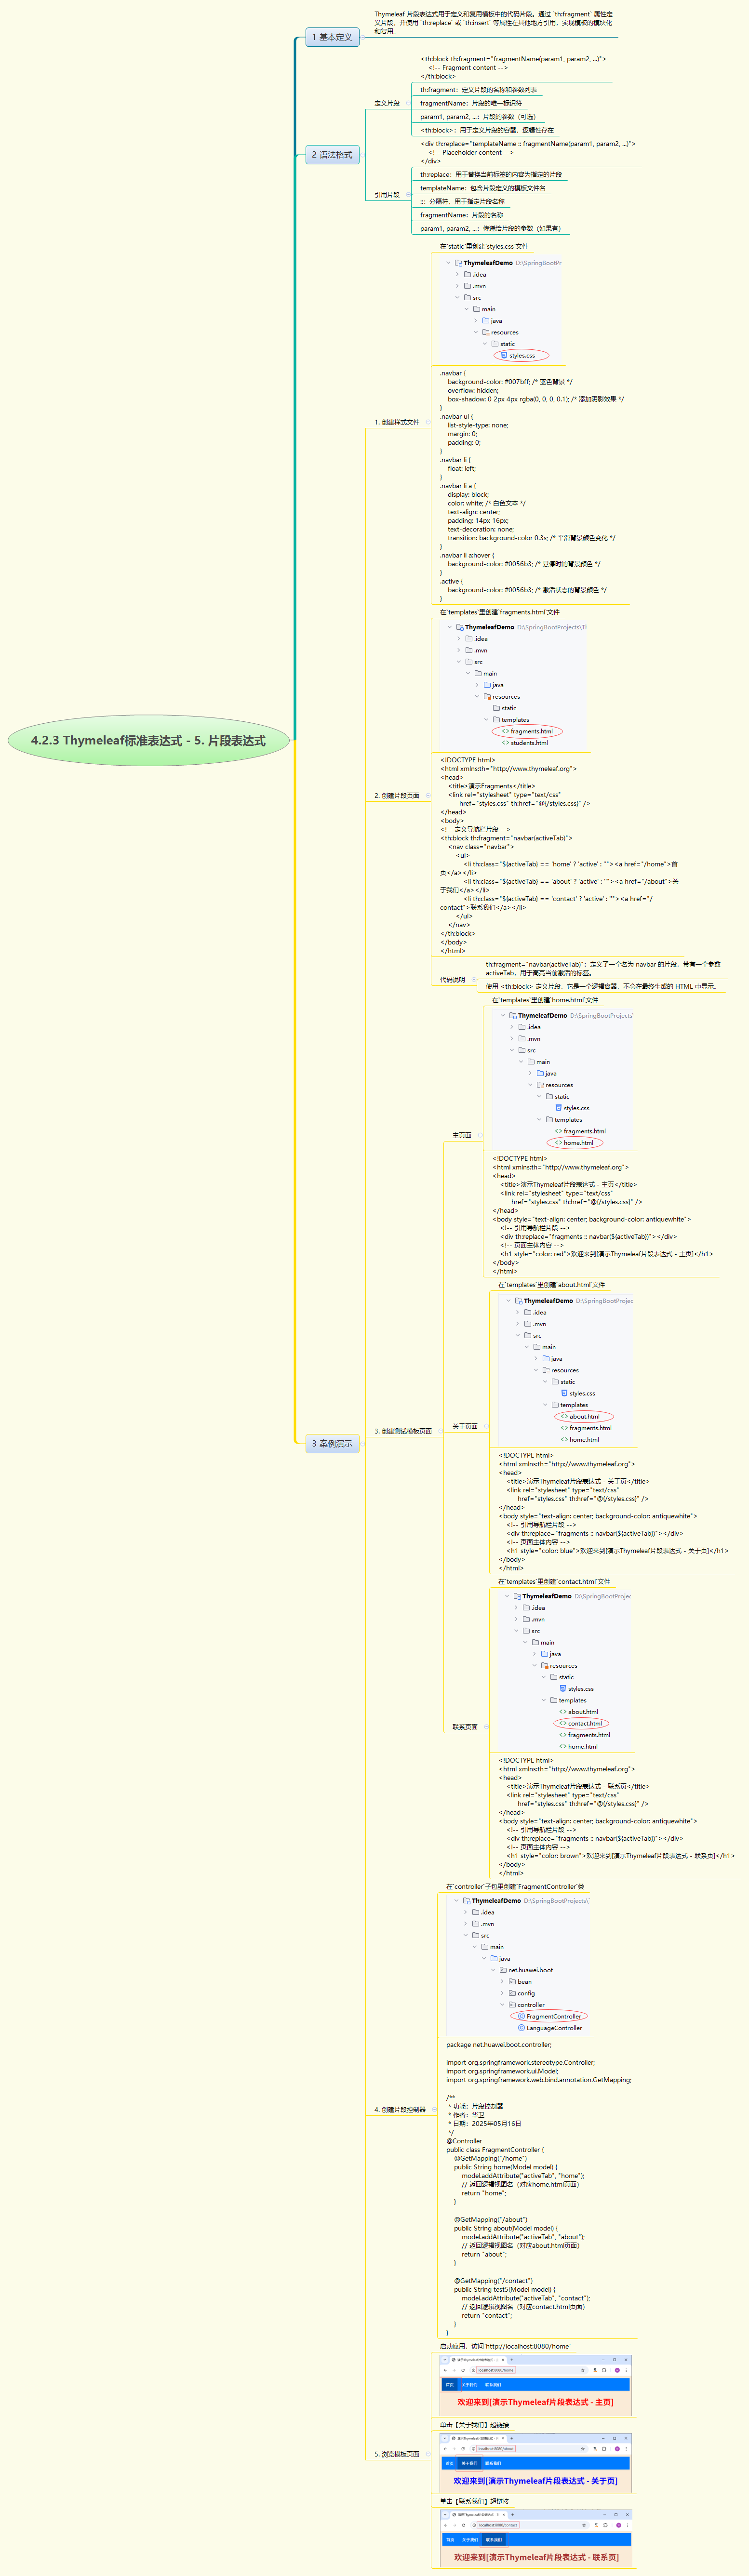
Task: Click 关于我们 nav link on localhost:8080/contact page
Action: coord(470,2540)
